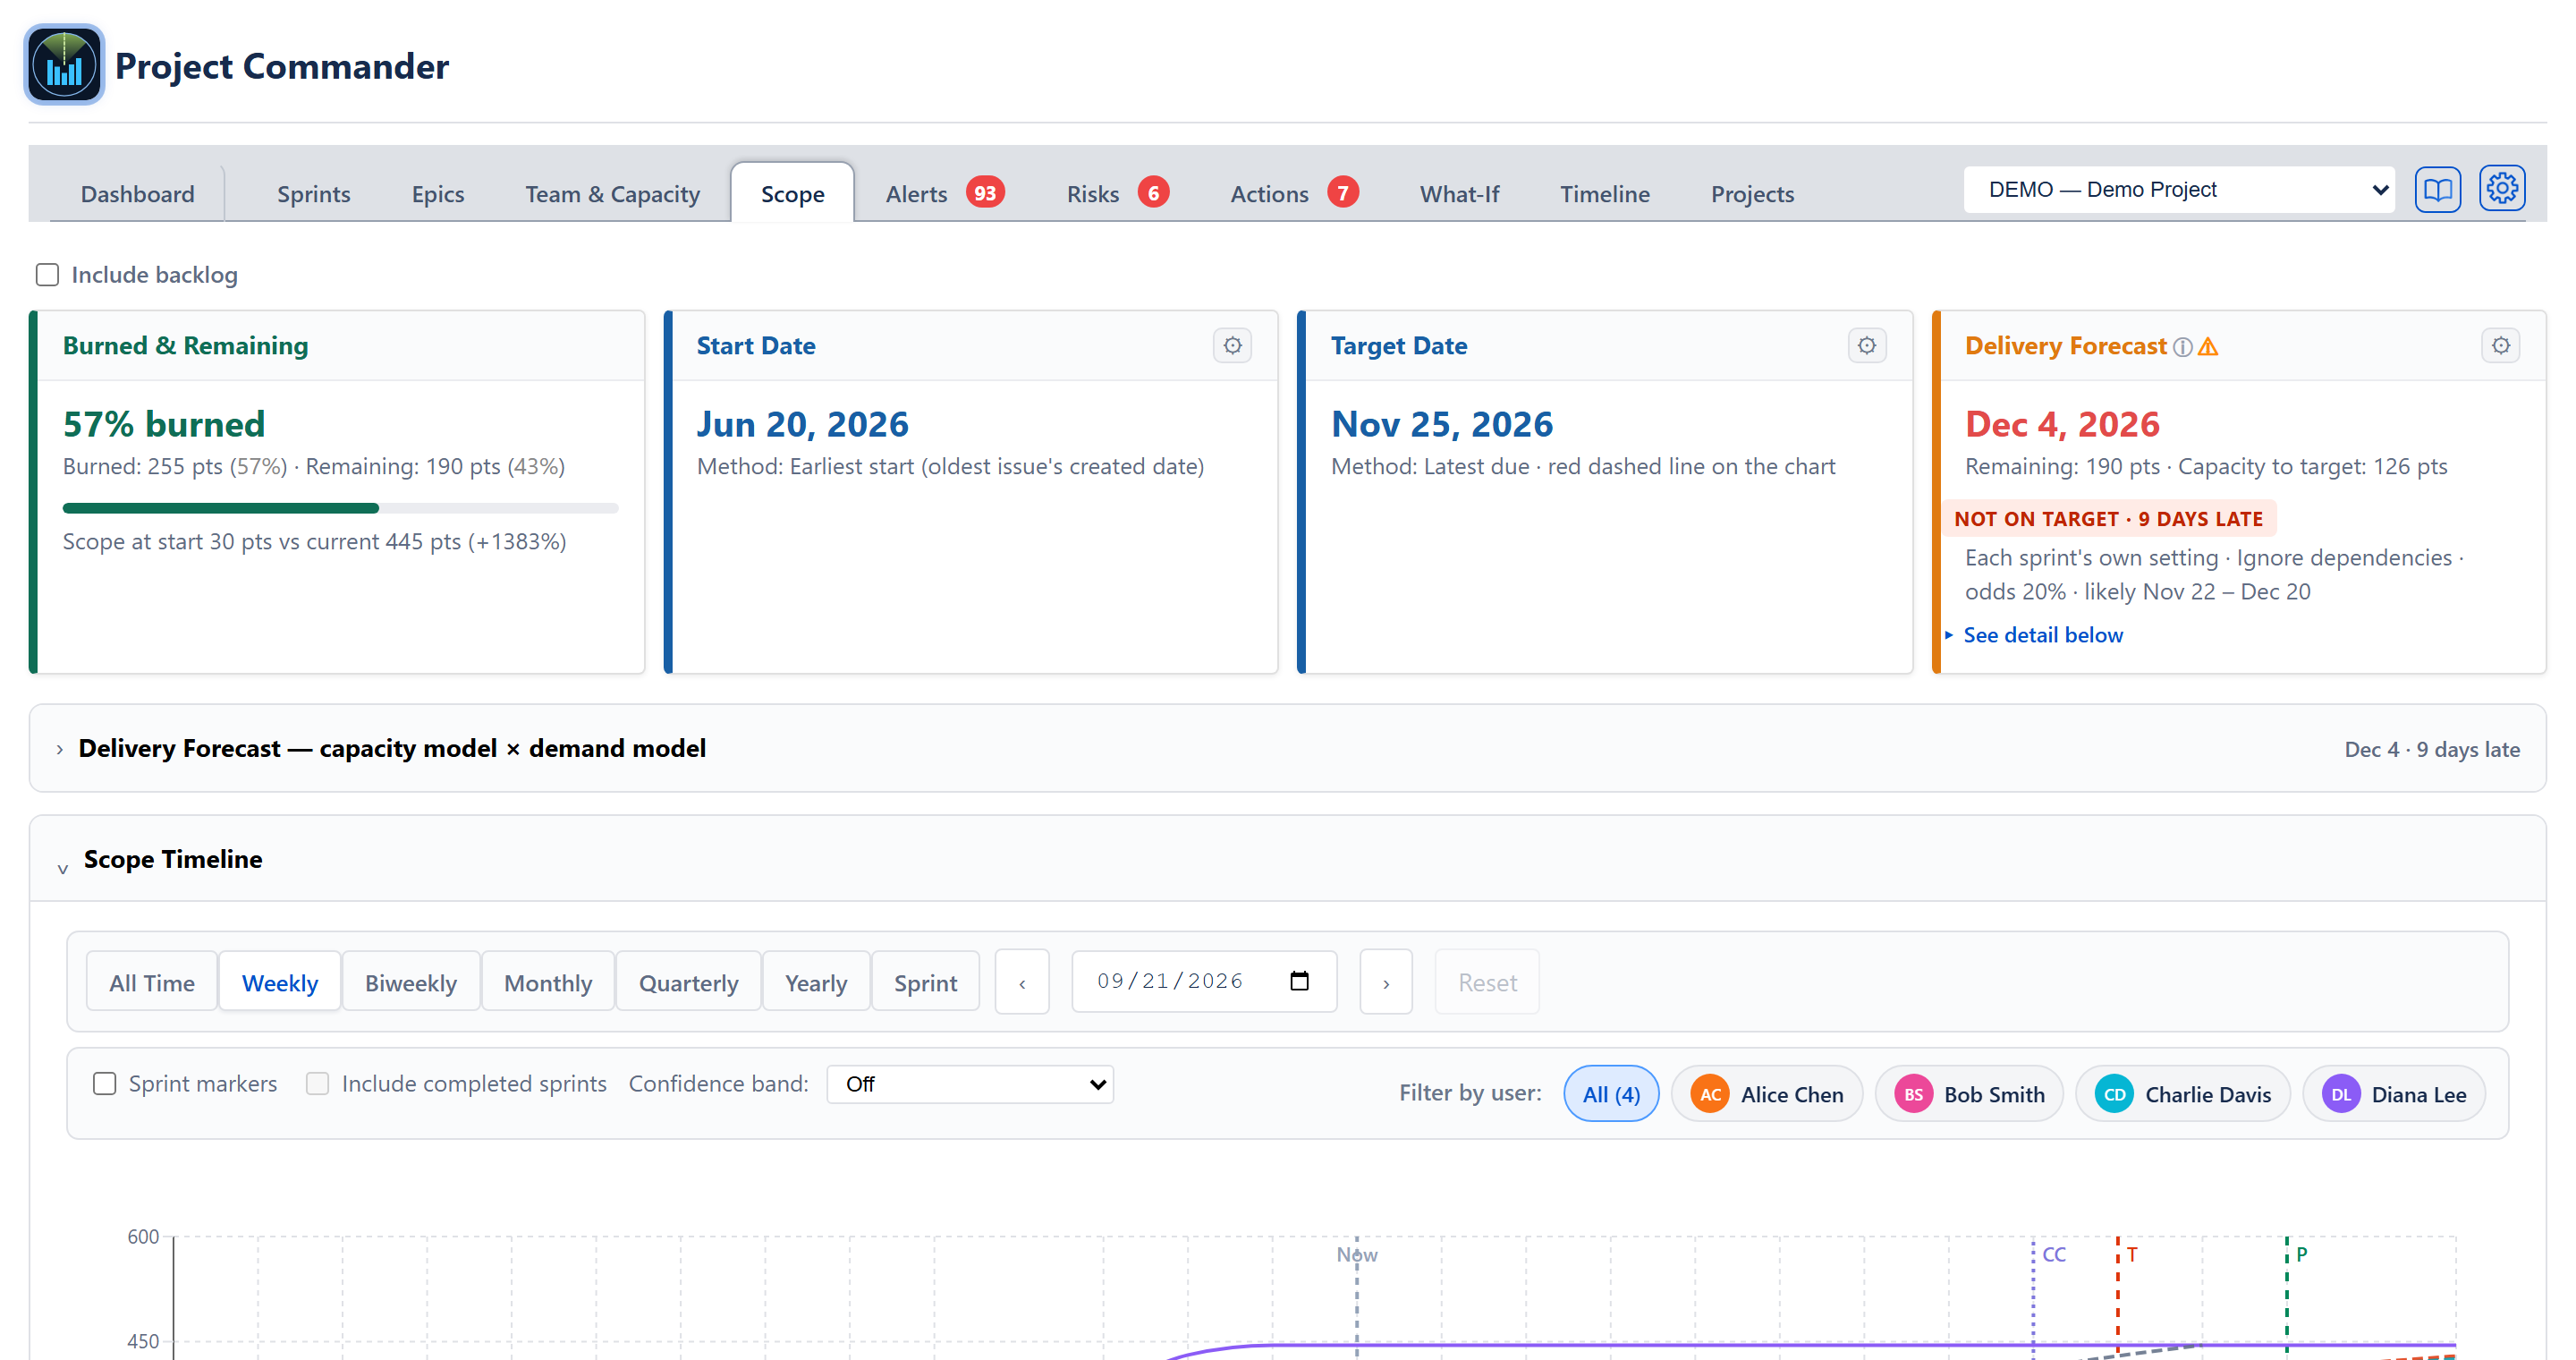Viewport: 2576px width, 1360px height.
Task: Enable the Include backlog checkbox
Action: (47, 275)
